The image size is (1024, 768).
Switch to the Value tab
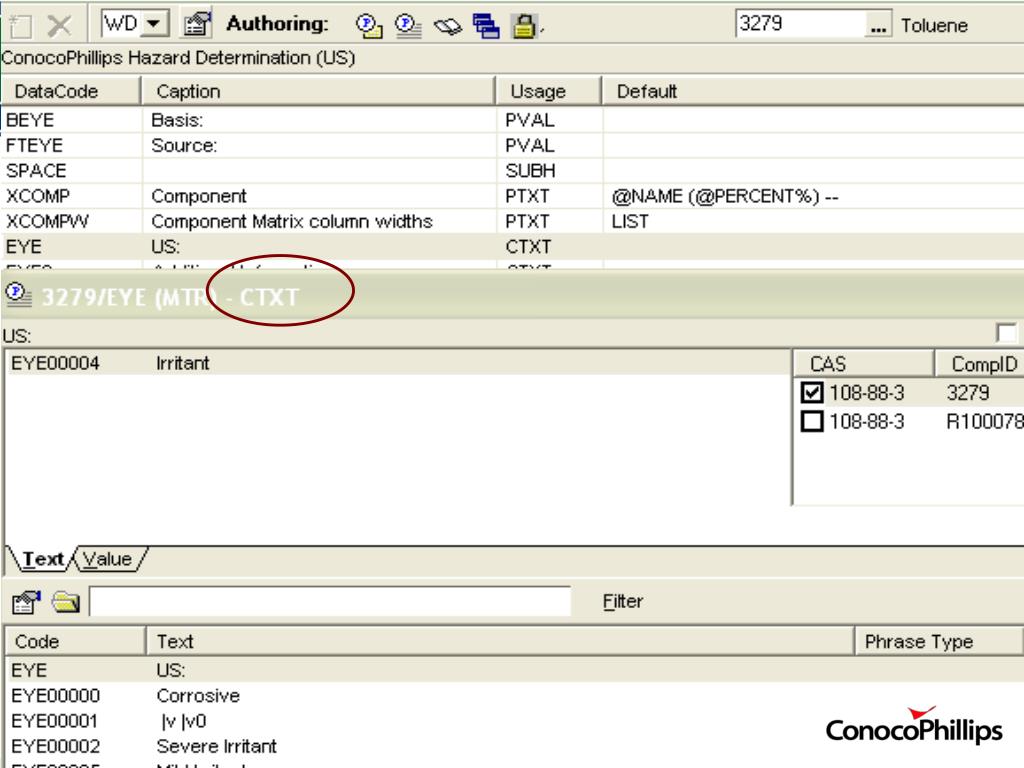click(x=107, y=559)
